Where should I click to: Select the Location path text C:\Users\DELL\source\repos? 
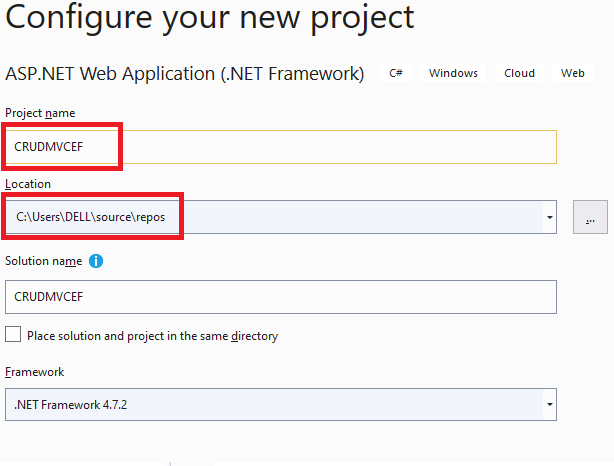(x=90, y=217)
